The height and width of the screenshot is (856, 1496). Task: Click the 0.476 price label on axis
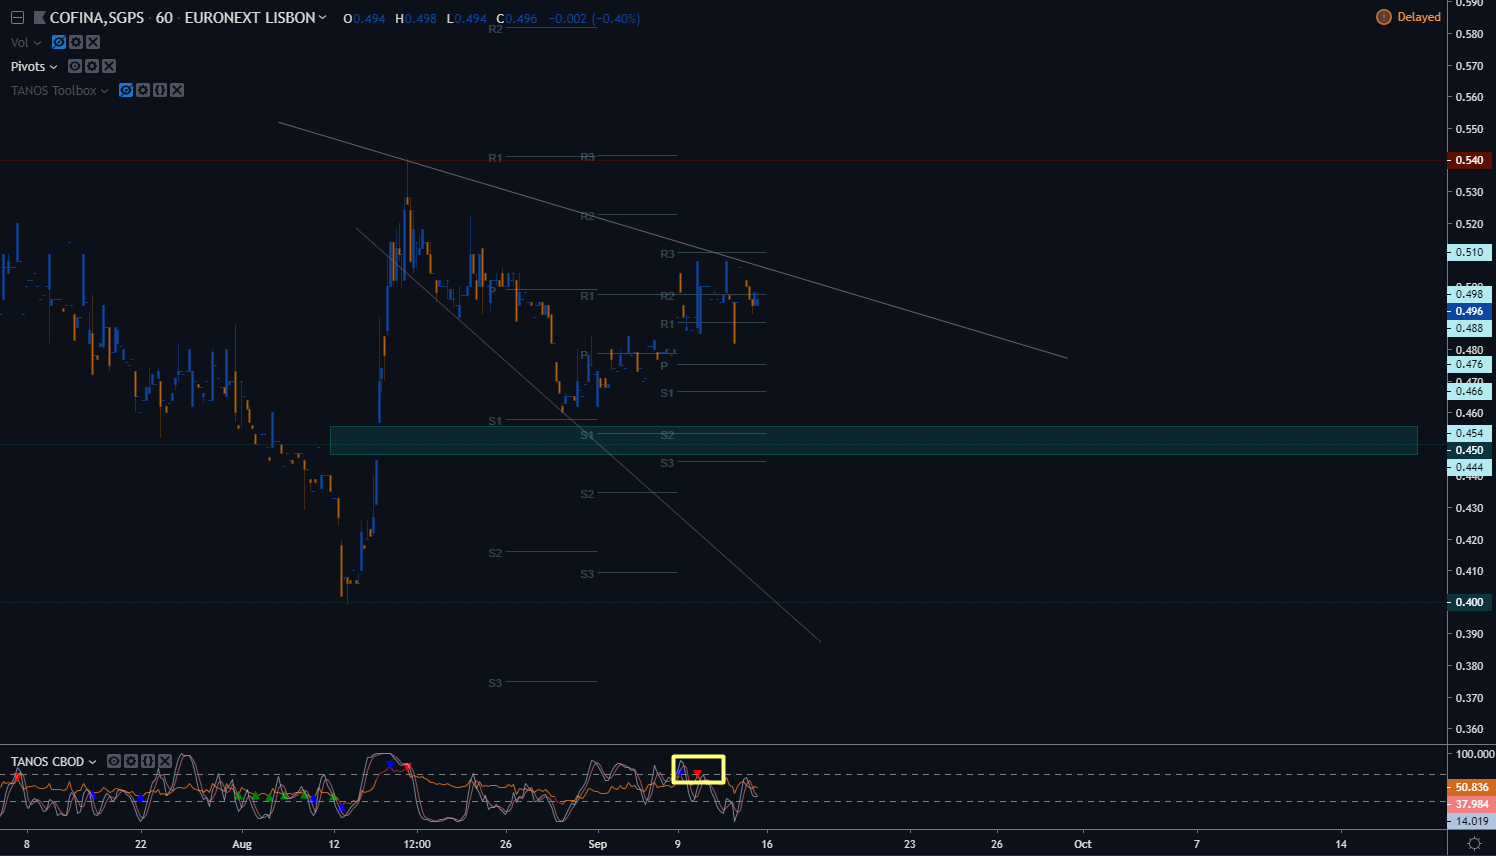[x=1469, y=364]
